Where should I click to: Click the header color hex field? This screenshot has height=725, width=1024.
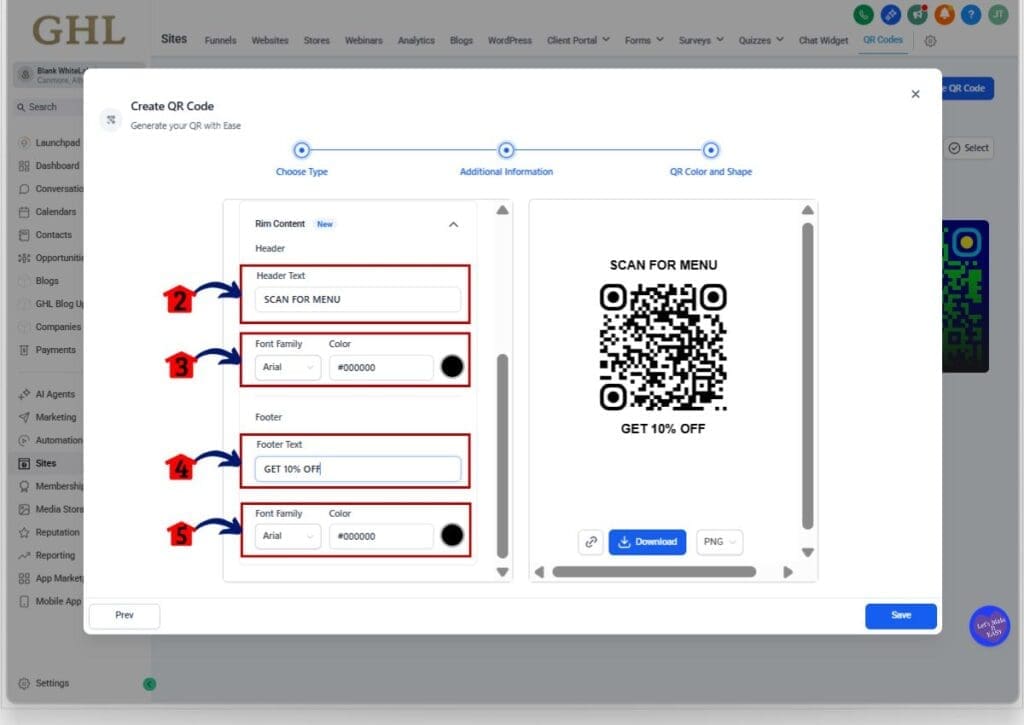pos(381,367)
